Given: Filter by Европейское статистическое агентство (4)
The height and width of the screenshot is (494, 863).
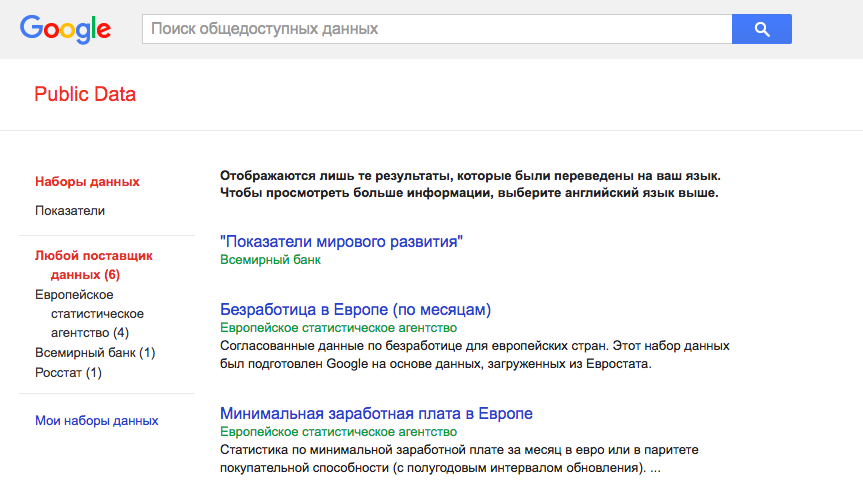Looking at the screenshot, I should (89, 314).
